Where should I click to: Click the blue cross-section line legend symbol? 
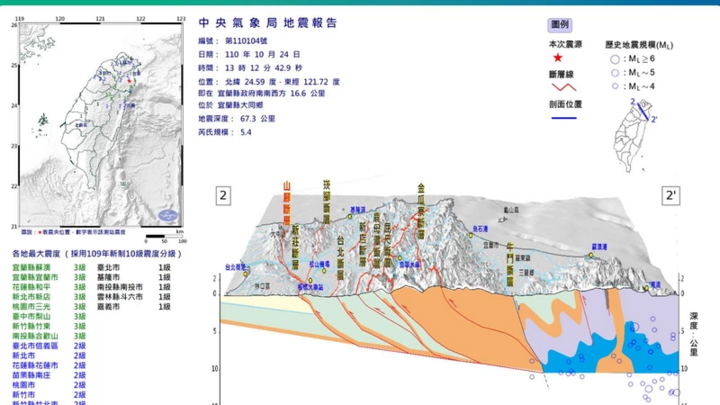[565, 119]
